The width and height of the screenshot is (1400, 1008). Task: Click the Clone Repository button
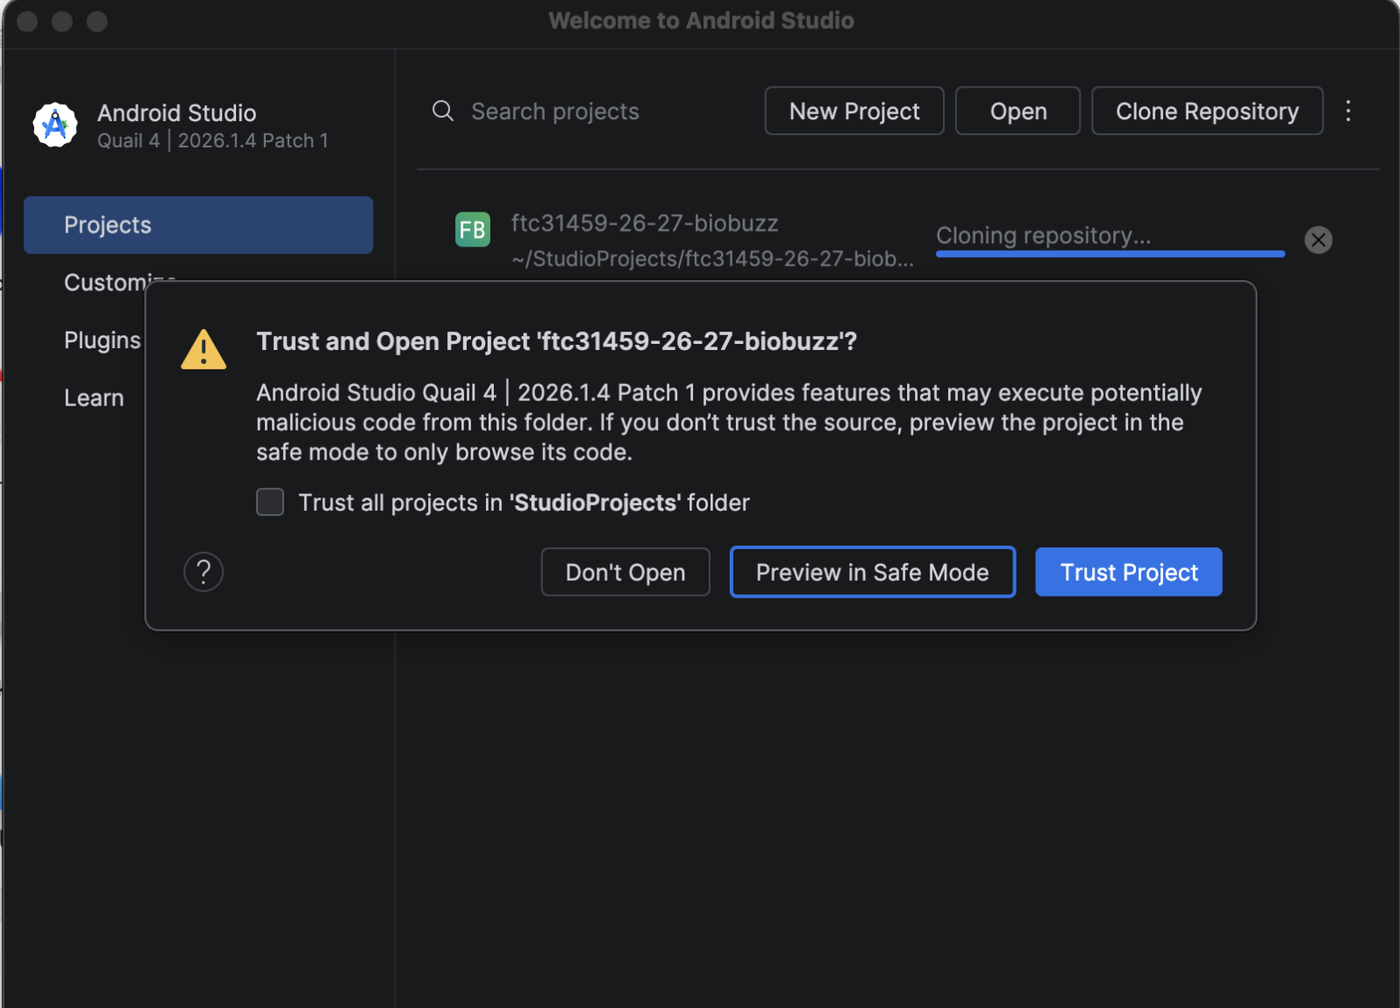click(x=1207, y=111)
